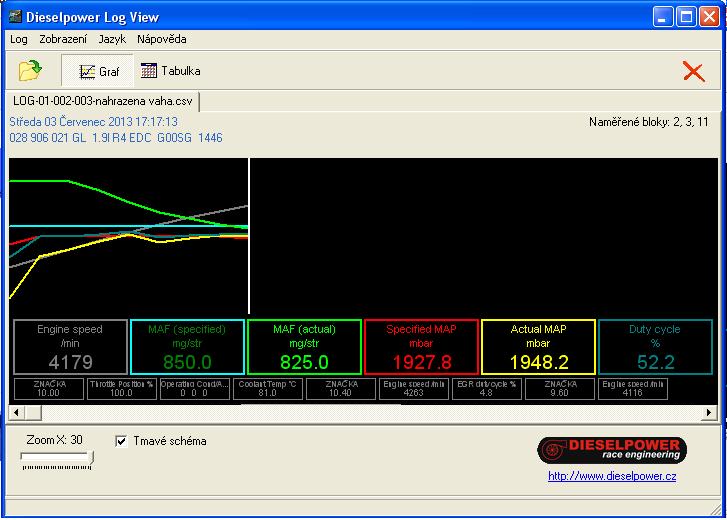Close the Dieselpower Log View window
Screen dimensions: 727x520
point(709,17)
